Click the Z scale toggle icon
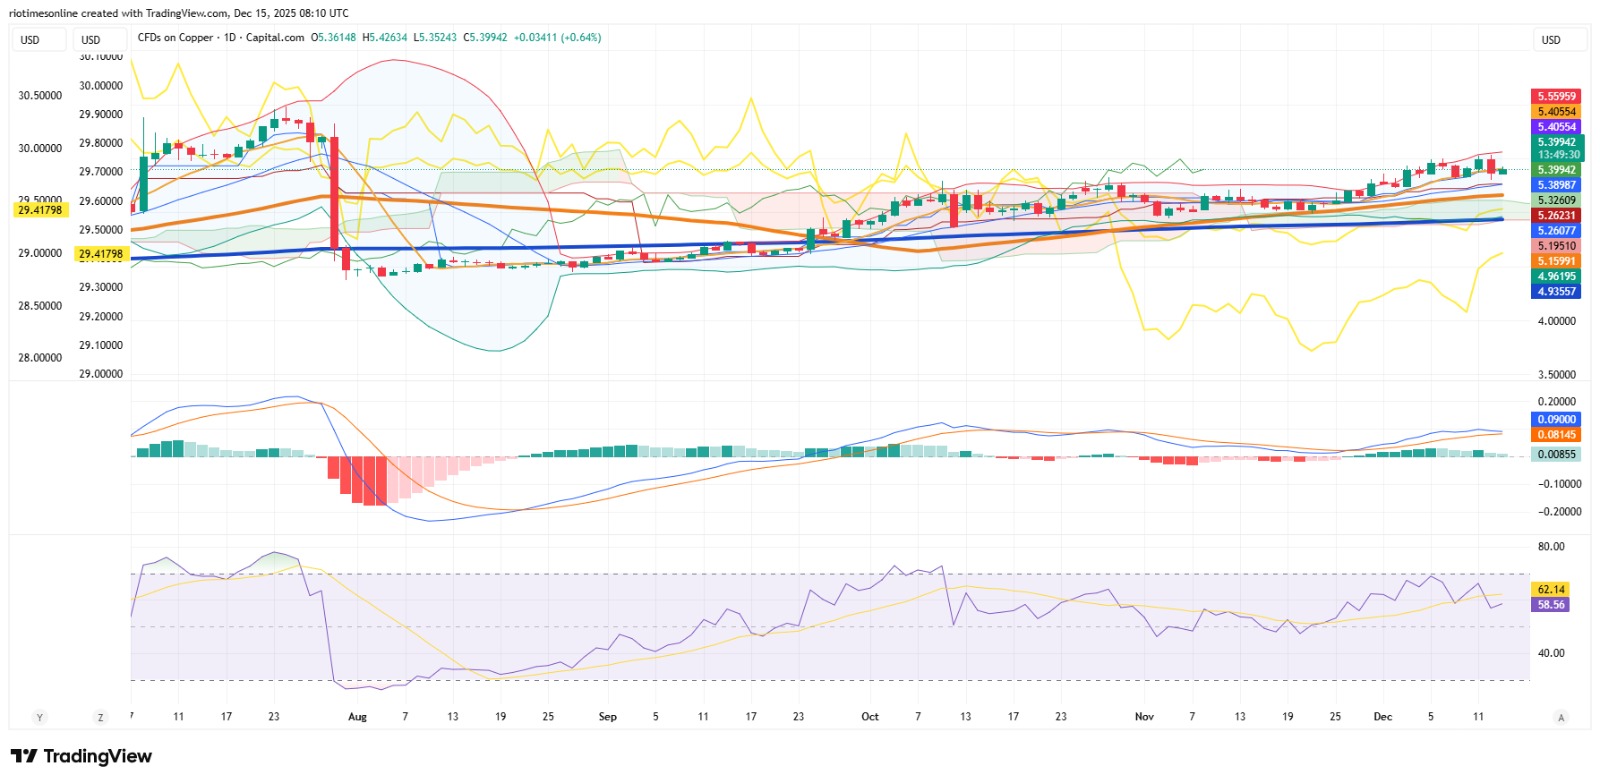Viewport: 1600px width, 783px height. coord(100,717)
